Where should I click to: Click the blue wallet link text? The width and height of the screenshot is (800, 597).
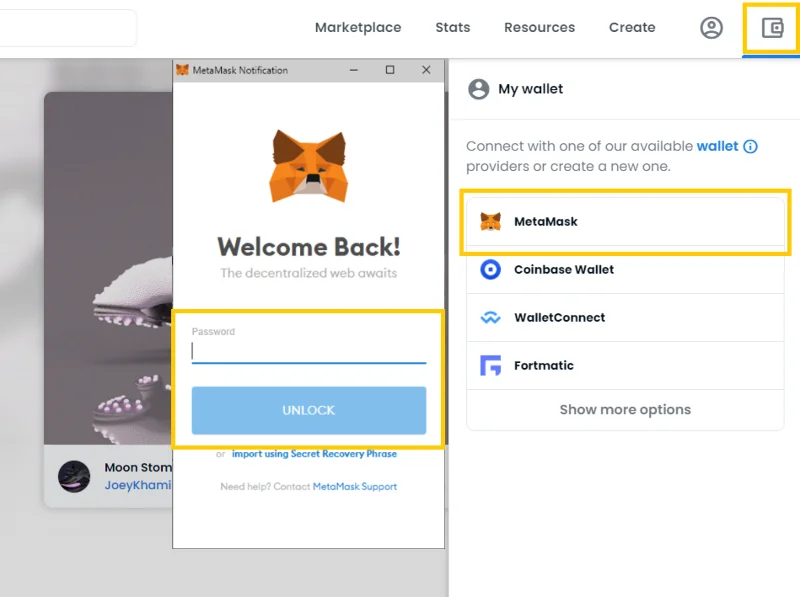717,146
